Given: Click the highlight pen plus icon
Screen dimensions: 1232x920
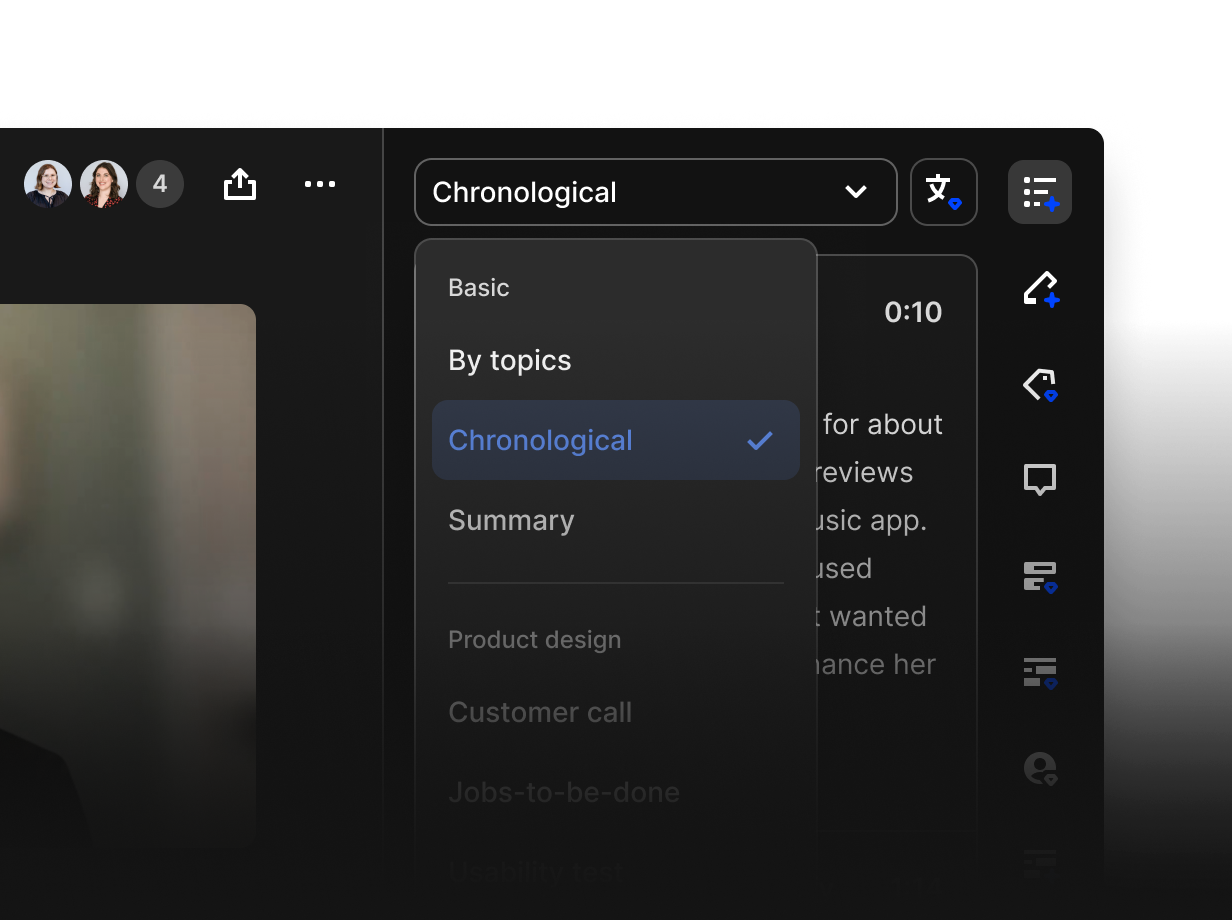Looking at the screenshot, I should pyautogui.click(x=1040, y=289).
